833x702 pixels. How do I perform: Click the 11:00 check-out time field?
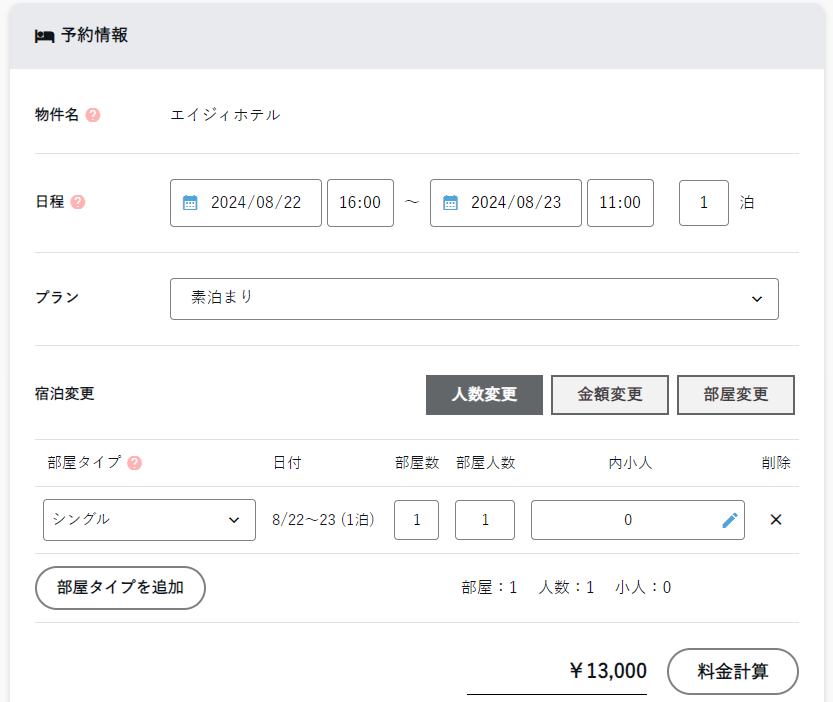[620, 203]
